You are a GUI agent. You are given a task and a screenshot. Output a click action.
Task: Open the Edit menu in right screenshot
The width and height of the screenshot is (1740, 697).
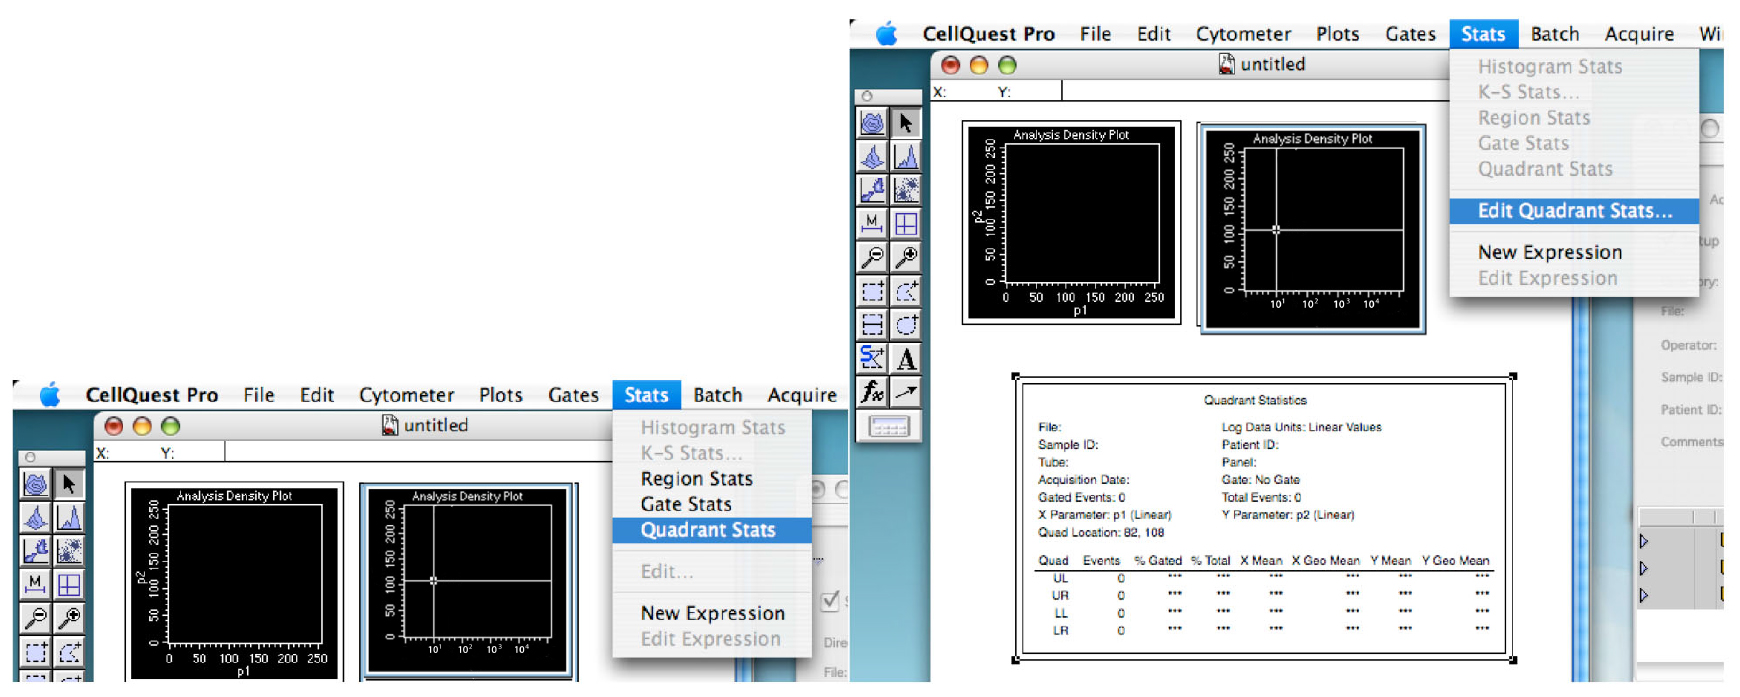click(x=1153, y=34)
